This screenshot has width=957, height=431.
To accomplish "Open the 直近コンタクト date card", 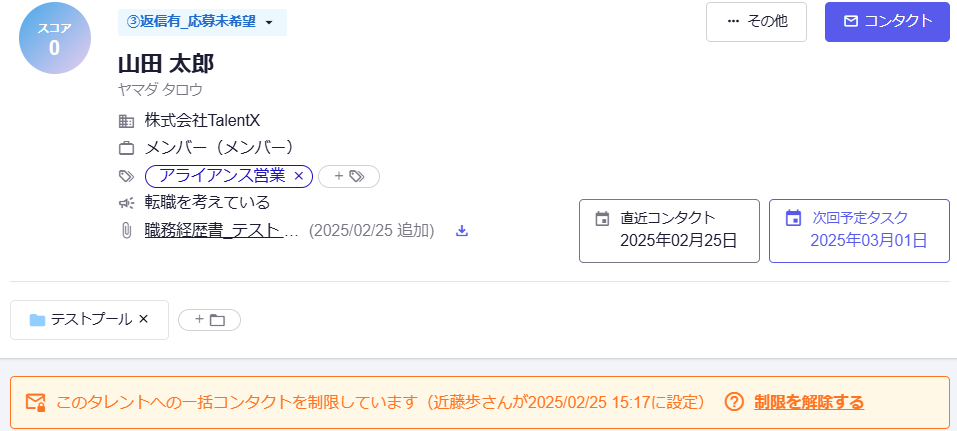I will coord(669,231).
